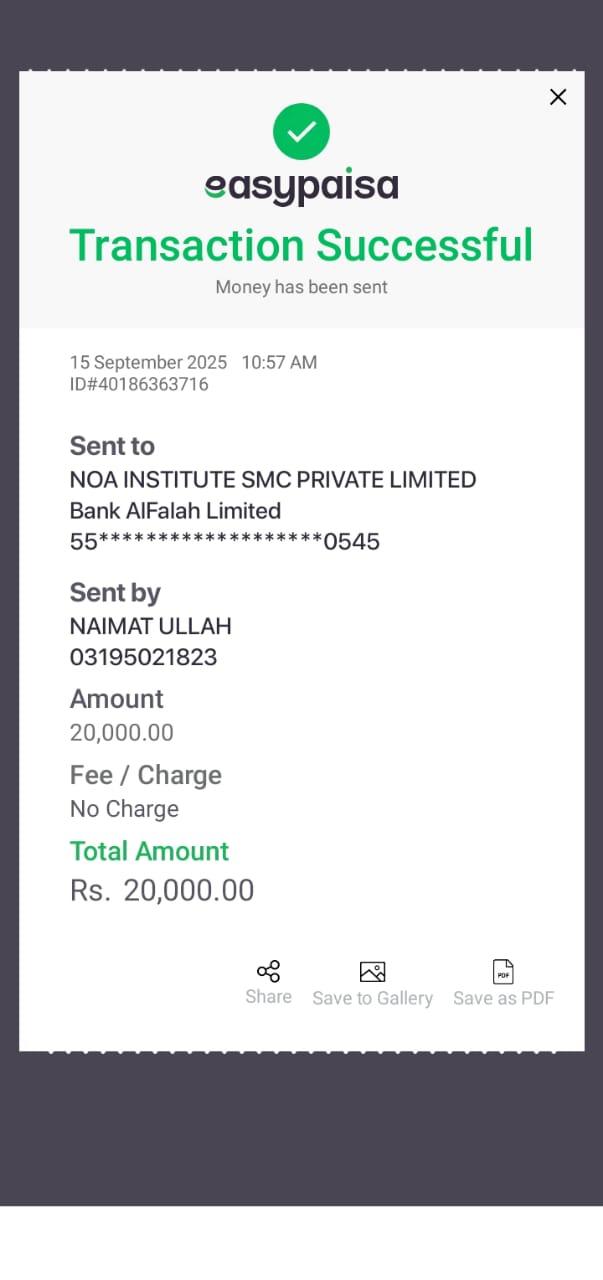Click sender name NAIMAT ULLAH

(150, 626)
